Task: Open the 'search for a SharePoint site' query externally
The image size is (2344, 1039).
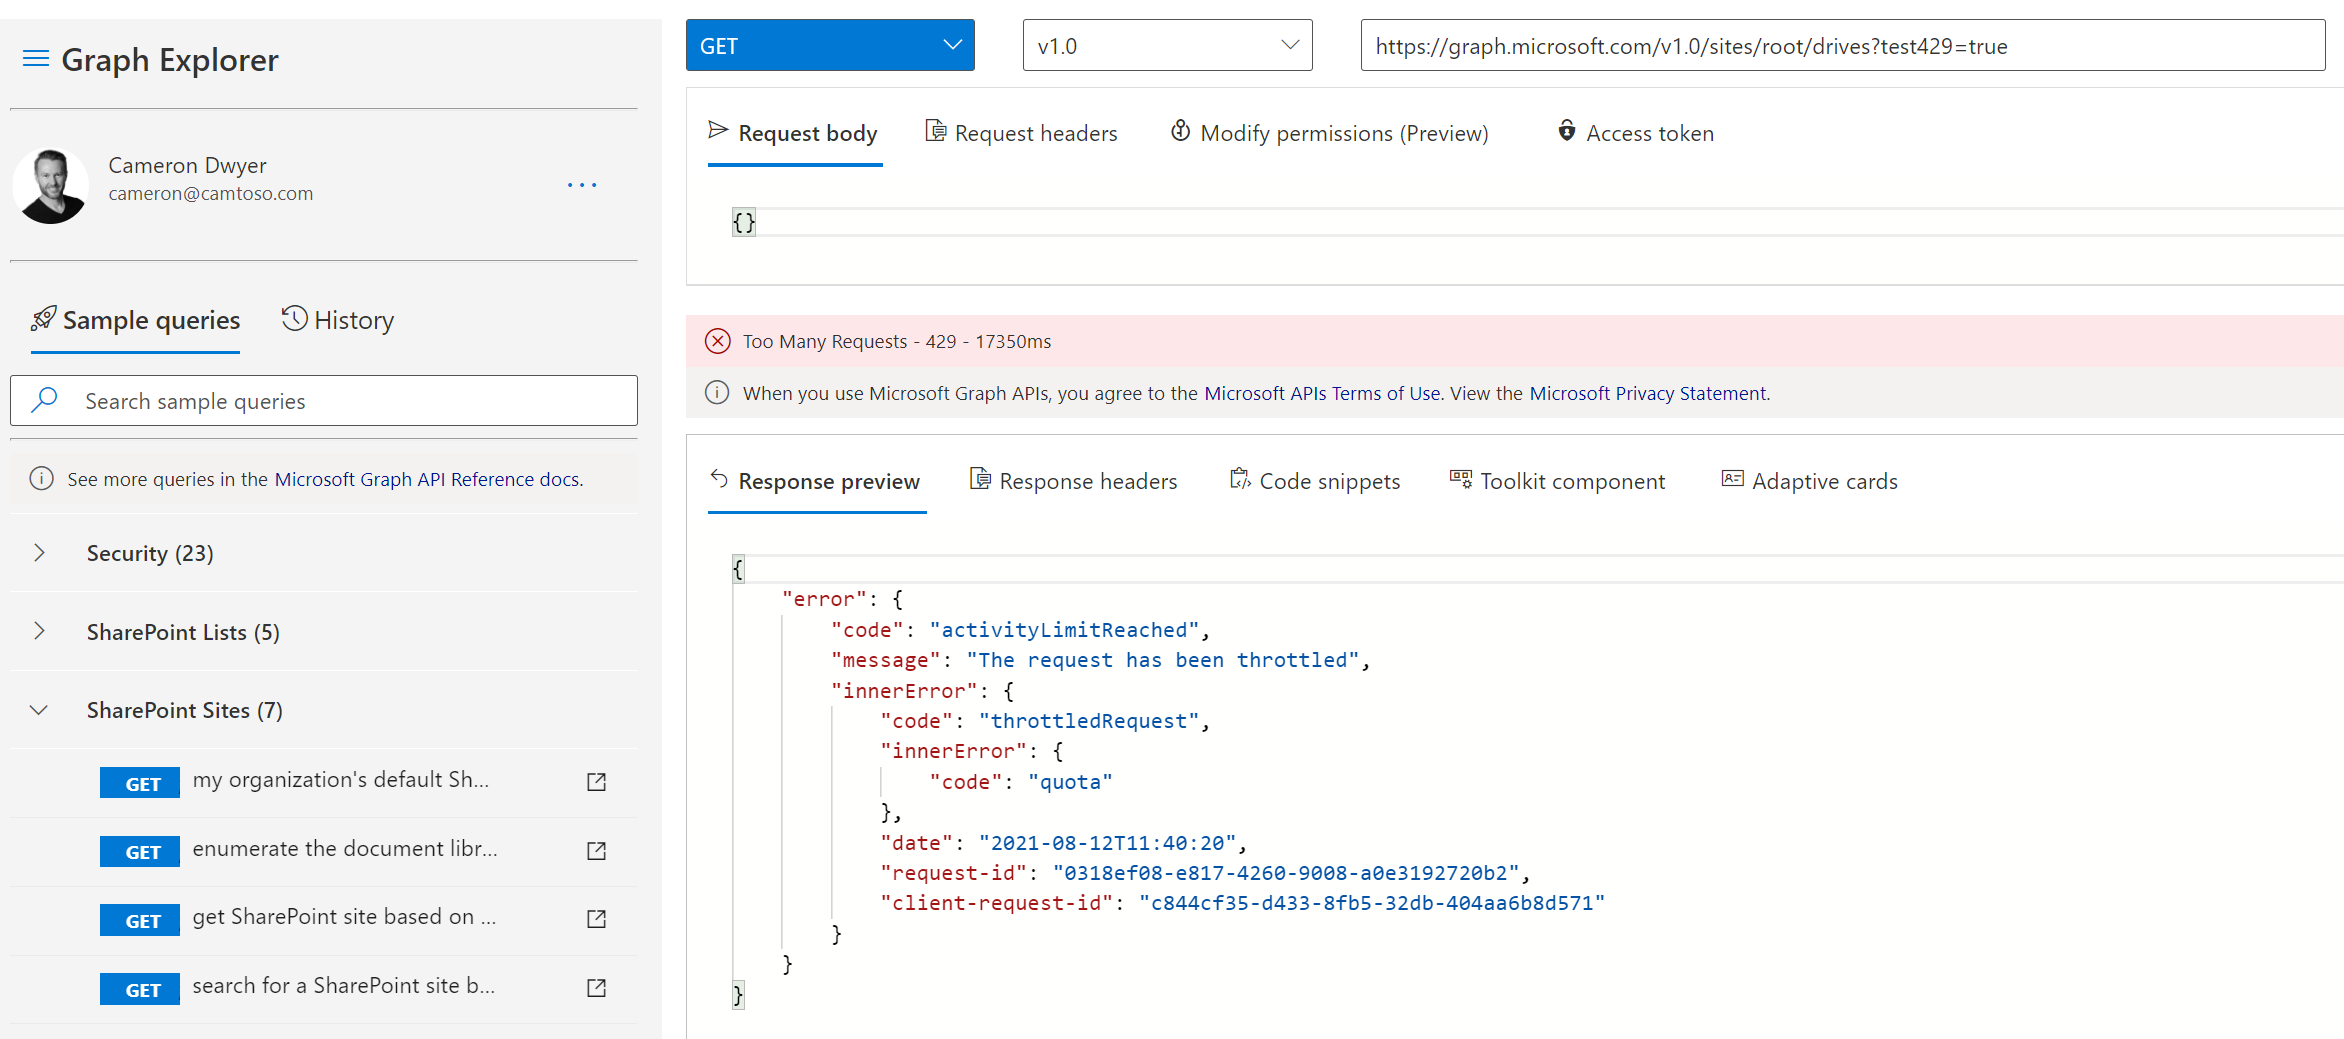Action: 596,988
